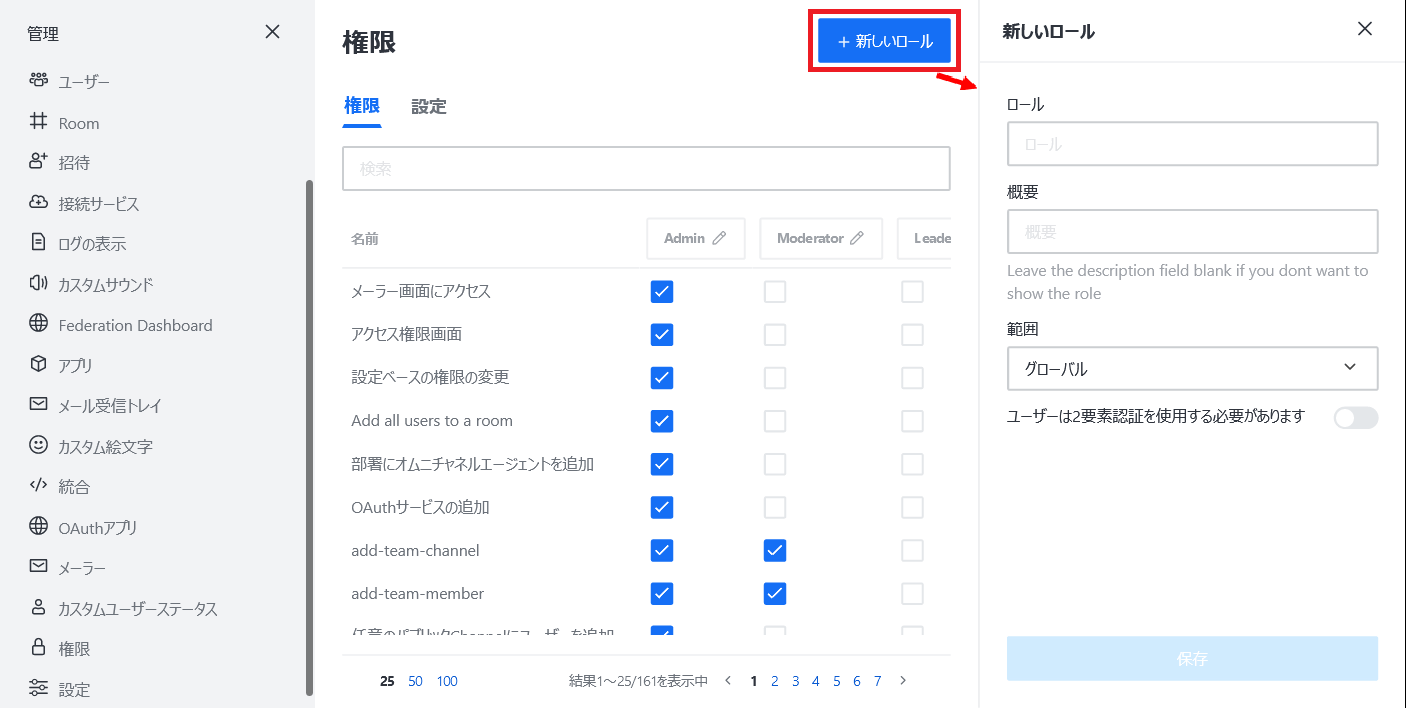Switch to the 設定 tab
Viewport: 1406px width, 708px height.
pos(428,106)
